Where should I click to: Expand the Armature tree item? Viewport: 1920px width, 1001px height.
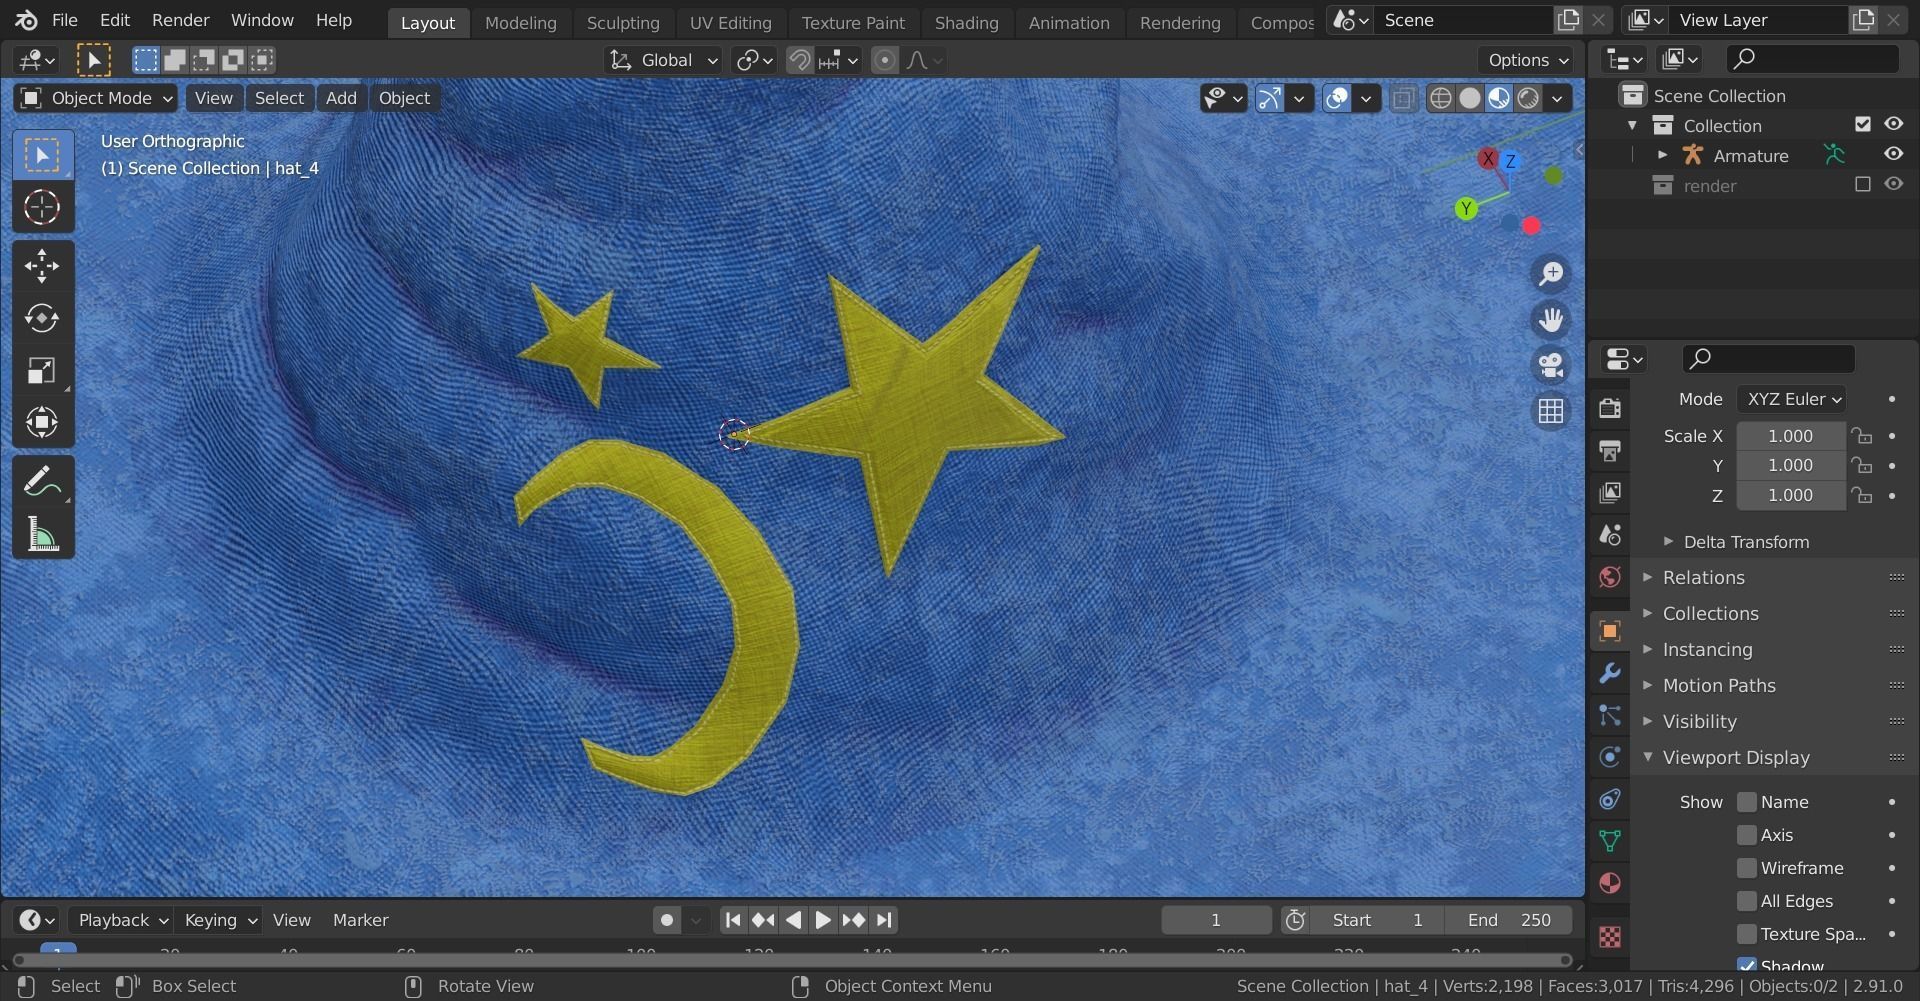(x=1662, y=155)
